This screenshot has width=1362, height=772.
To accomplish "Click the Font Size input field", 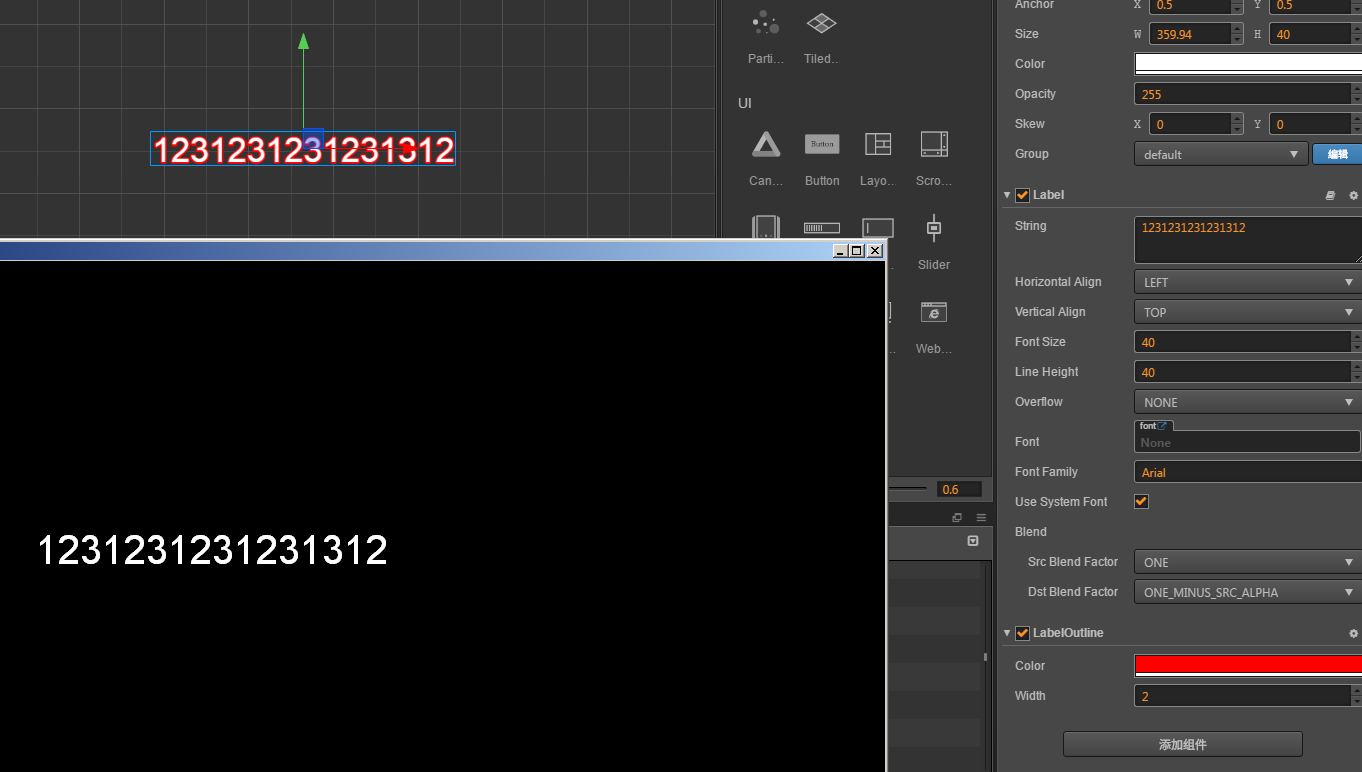I will pos(1242,342).
